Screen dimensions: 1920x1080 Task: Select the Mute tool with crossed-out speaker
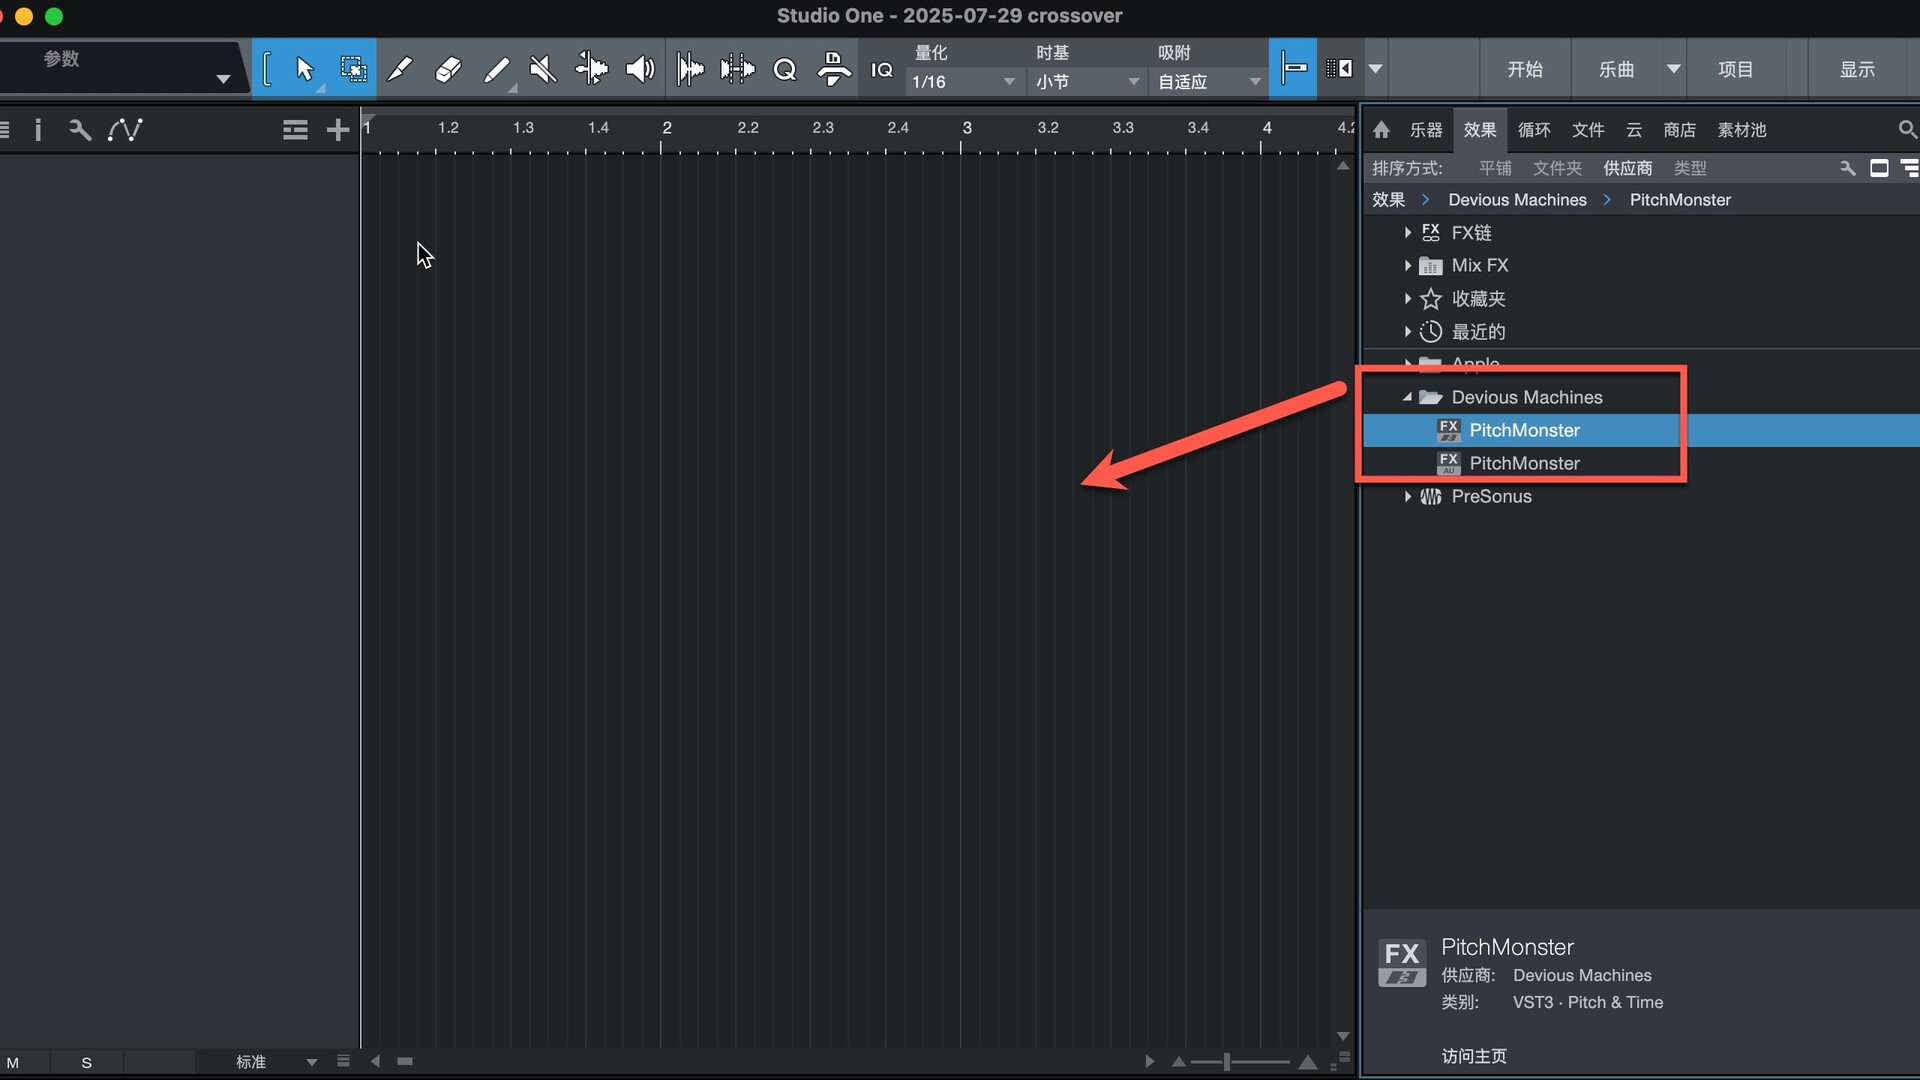[543, 69]
